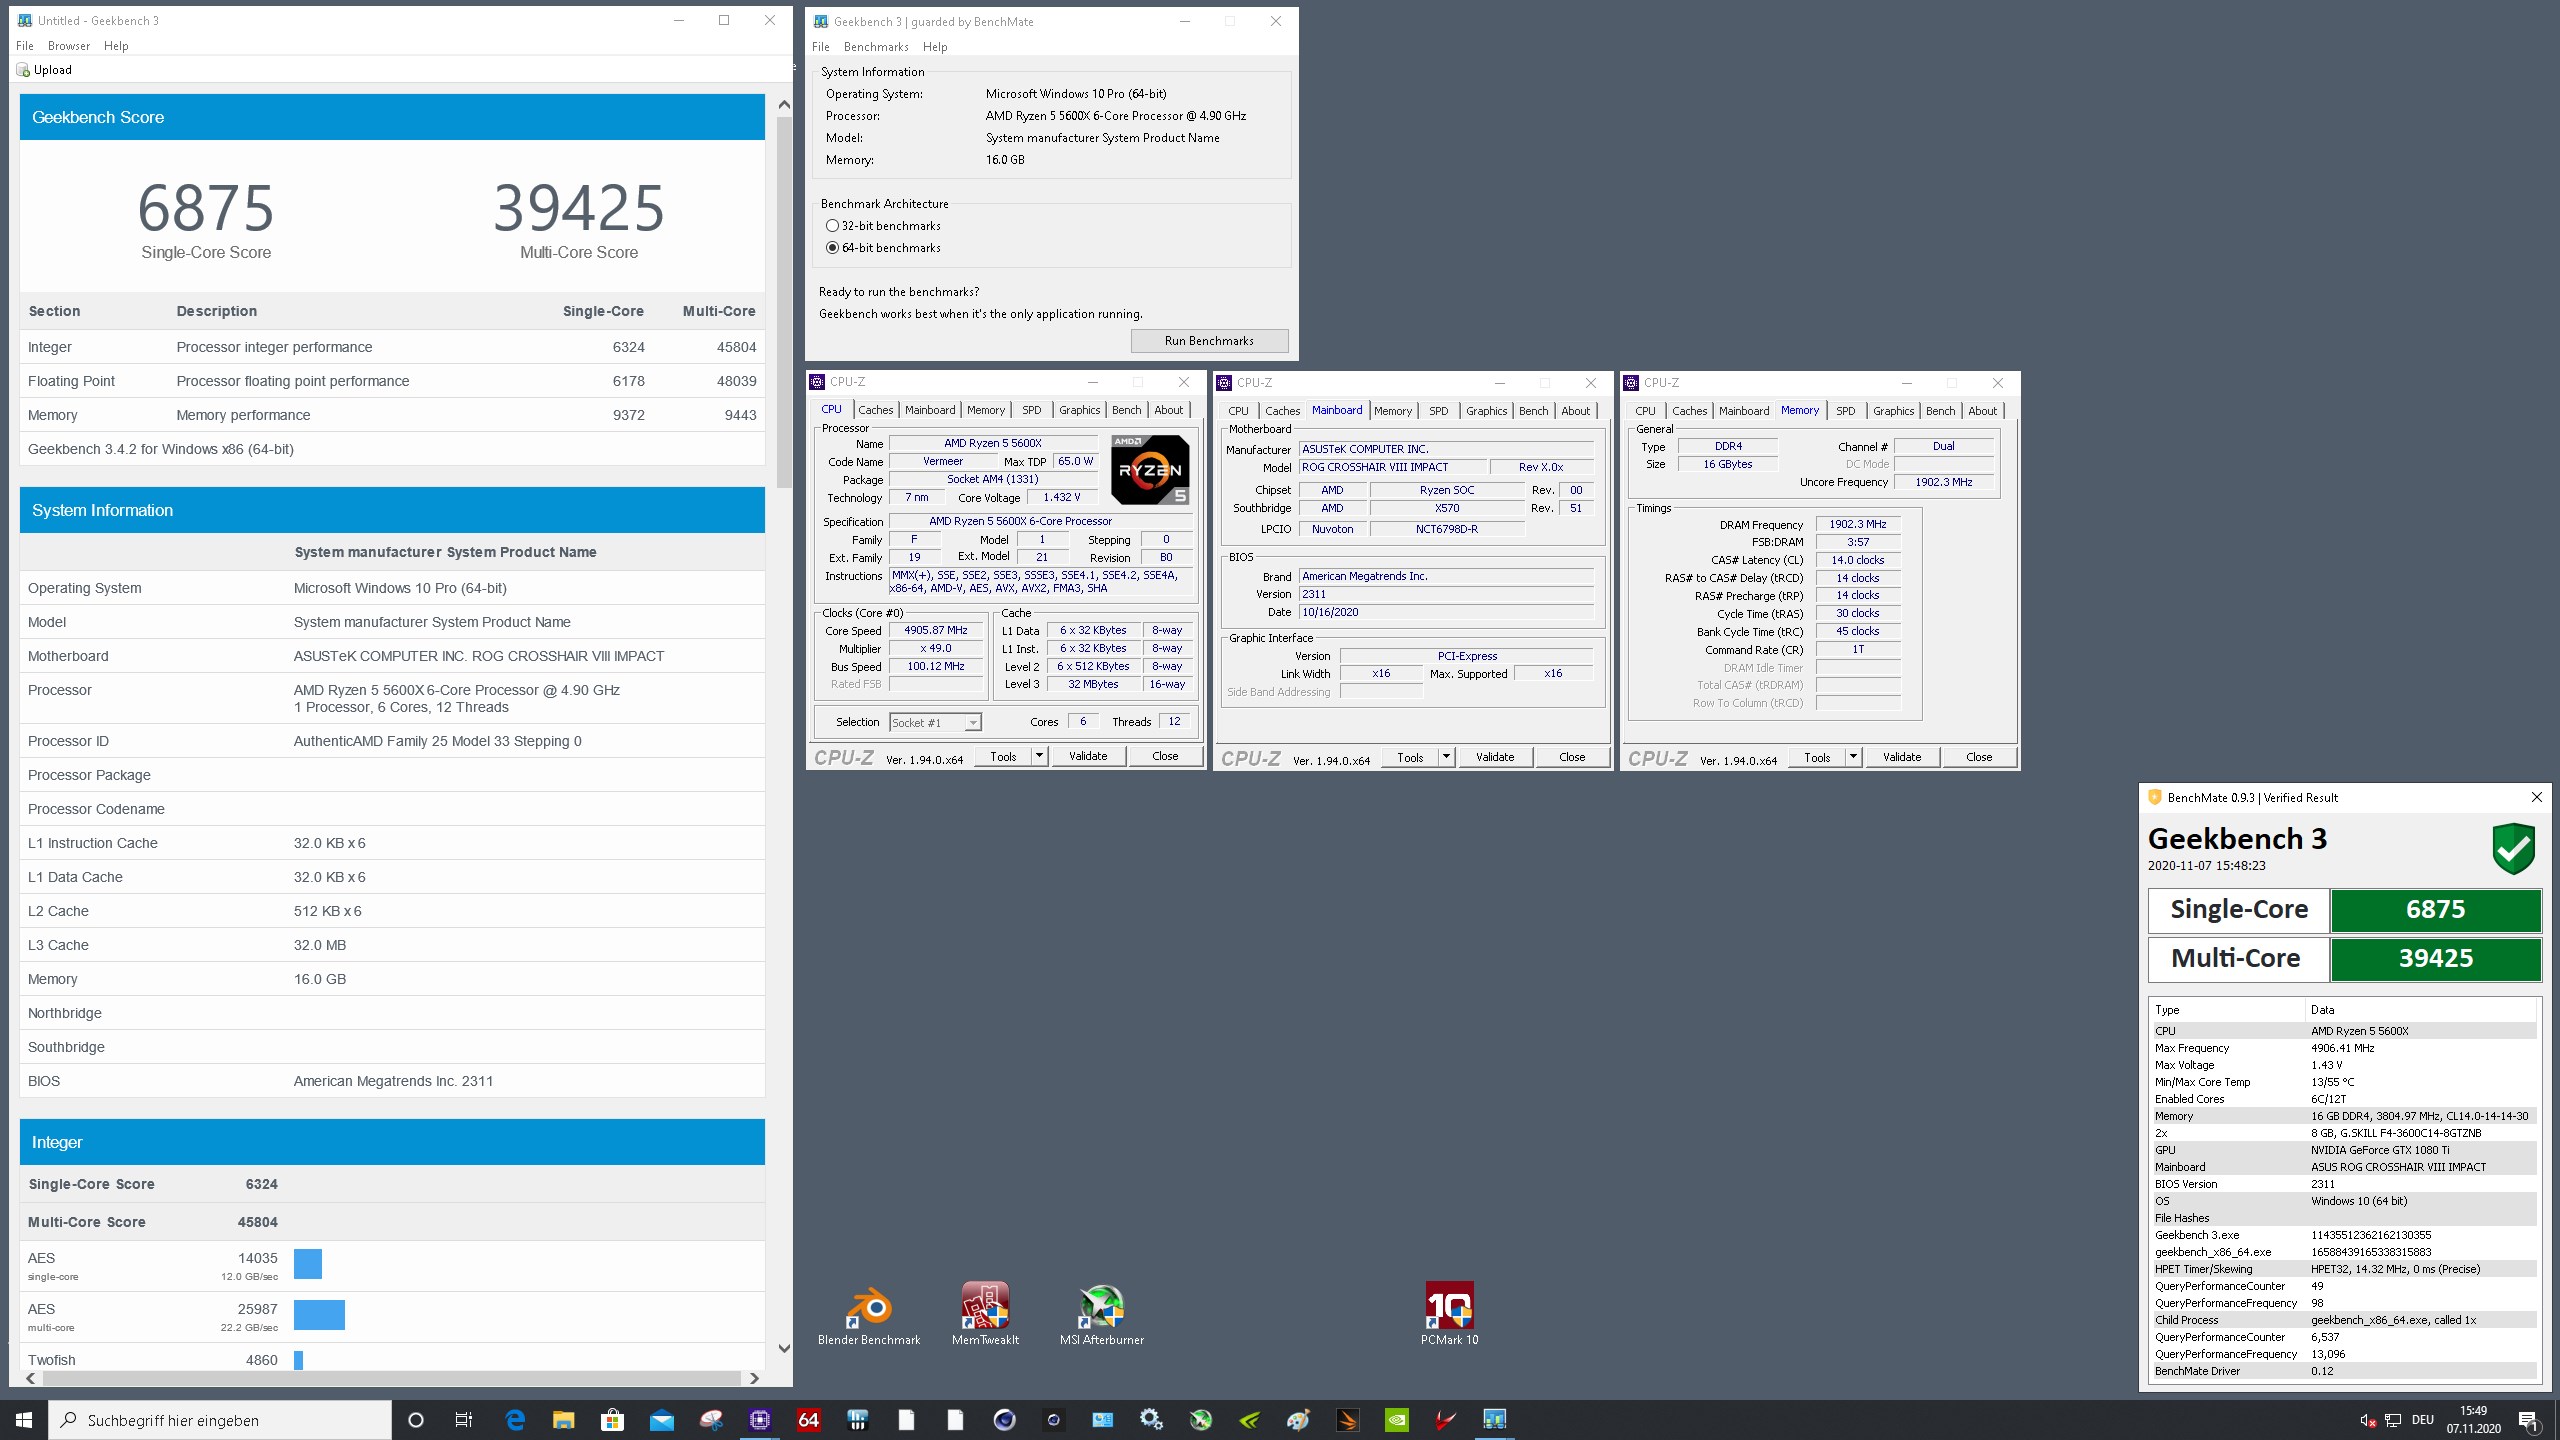Viewport: 2560px width, 1440px height.
Task: Click the Cortana circle icon on taskbar
Action: pyautogui.click(x=416, y=1420)
